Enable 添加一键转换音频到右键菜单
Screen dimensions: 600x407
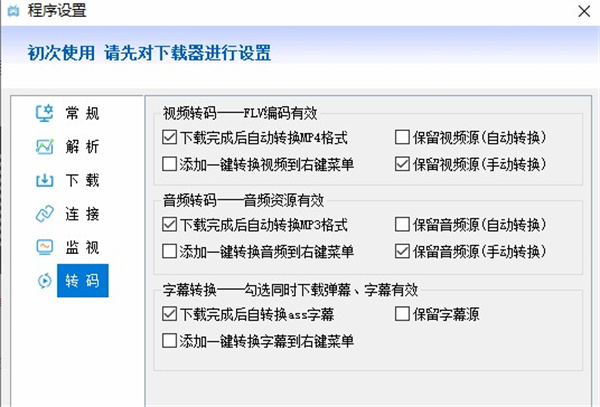(169, 251)
